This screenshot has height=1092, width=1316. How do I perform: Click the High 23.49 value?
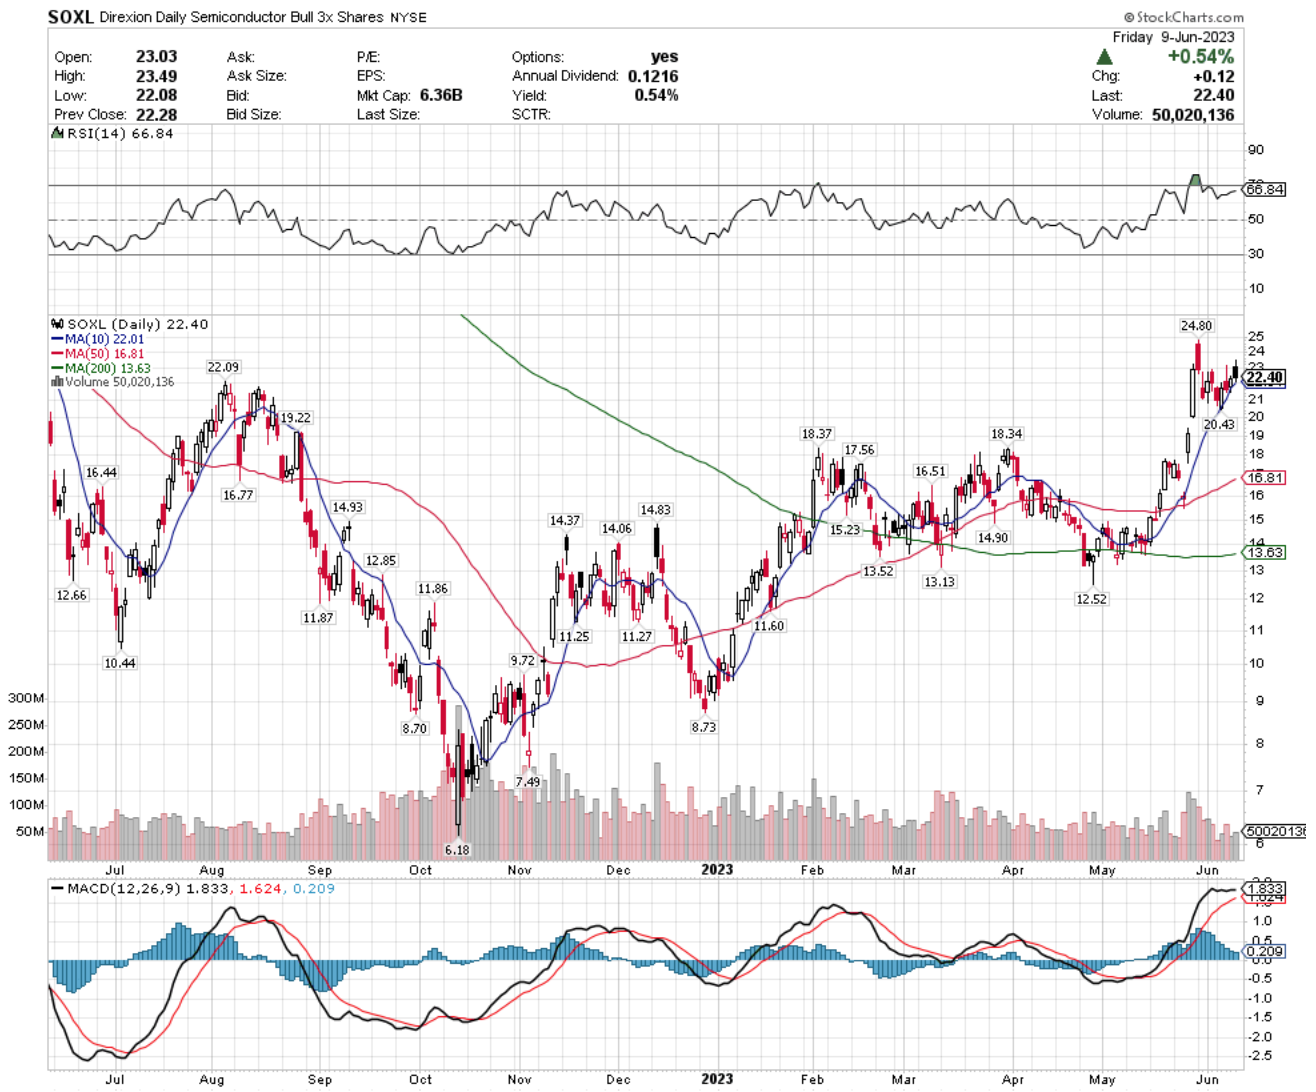[x=156, y=76]
